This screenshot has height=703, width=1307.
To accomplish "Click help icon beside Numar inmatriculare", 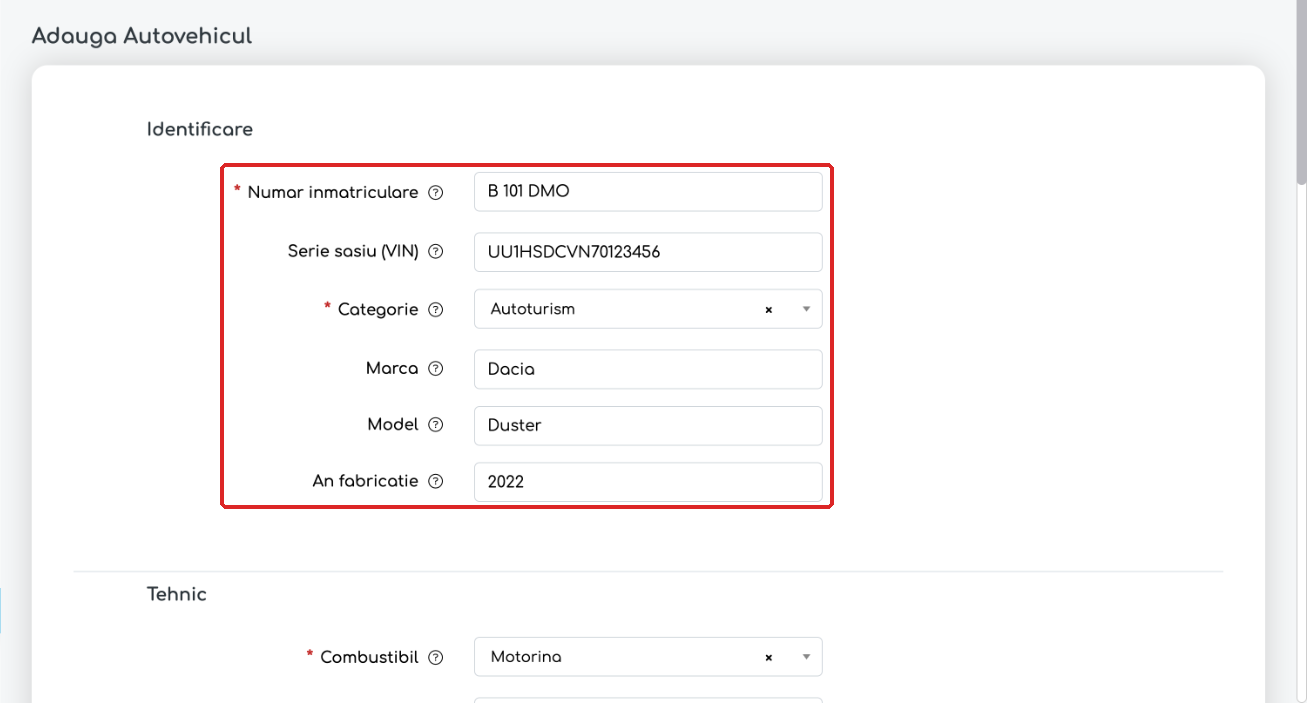I will point(436,193).
